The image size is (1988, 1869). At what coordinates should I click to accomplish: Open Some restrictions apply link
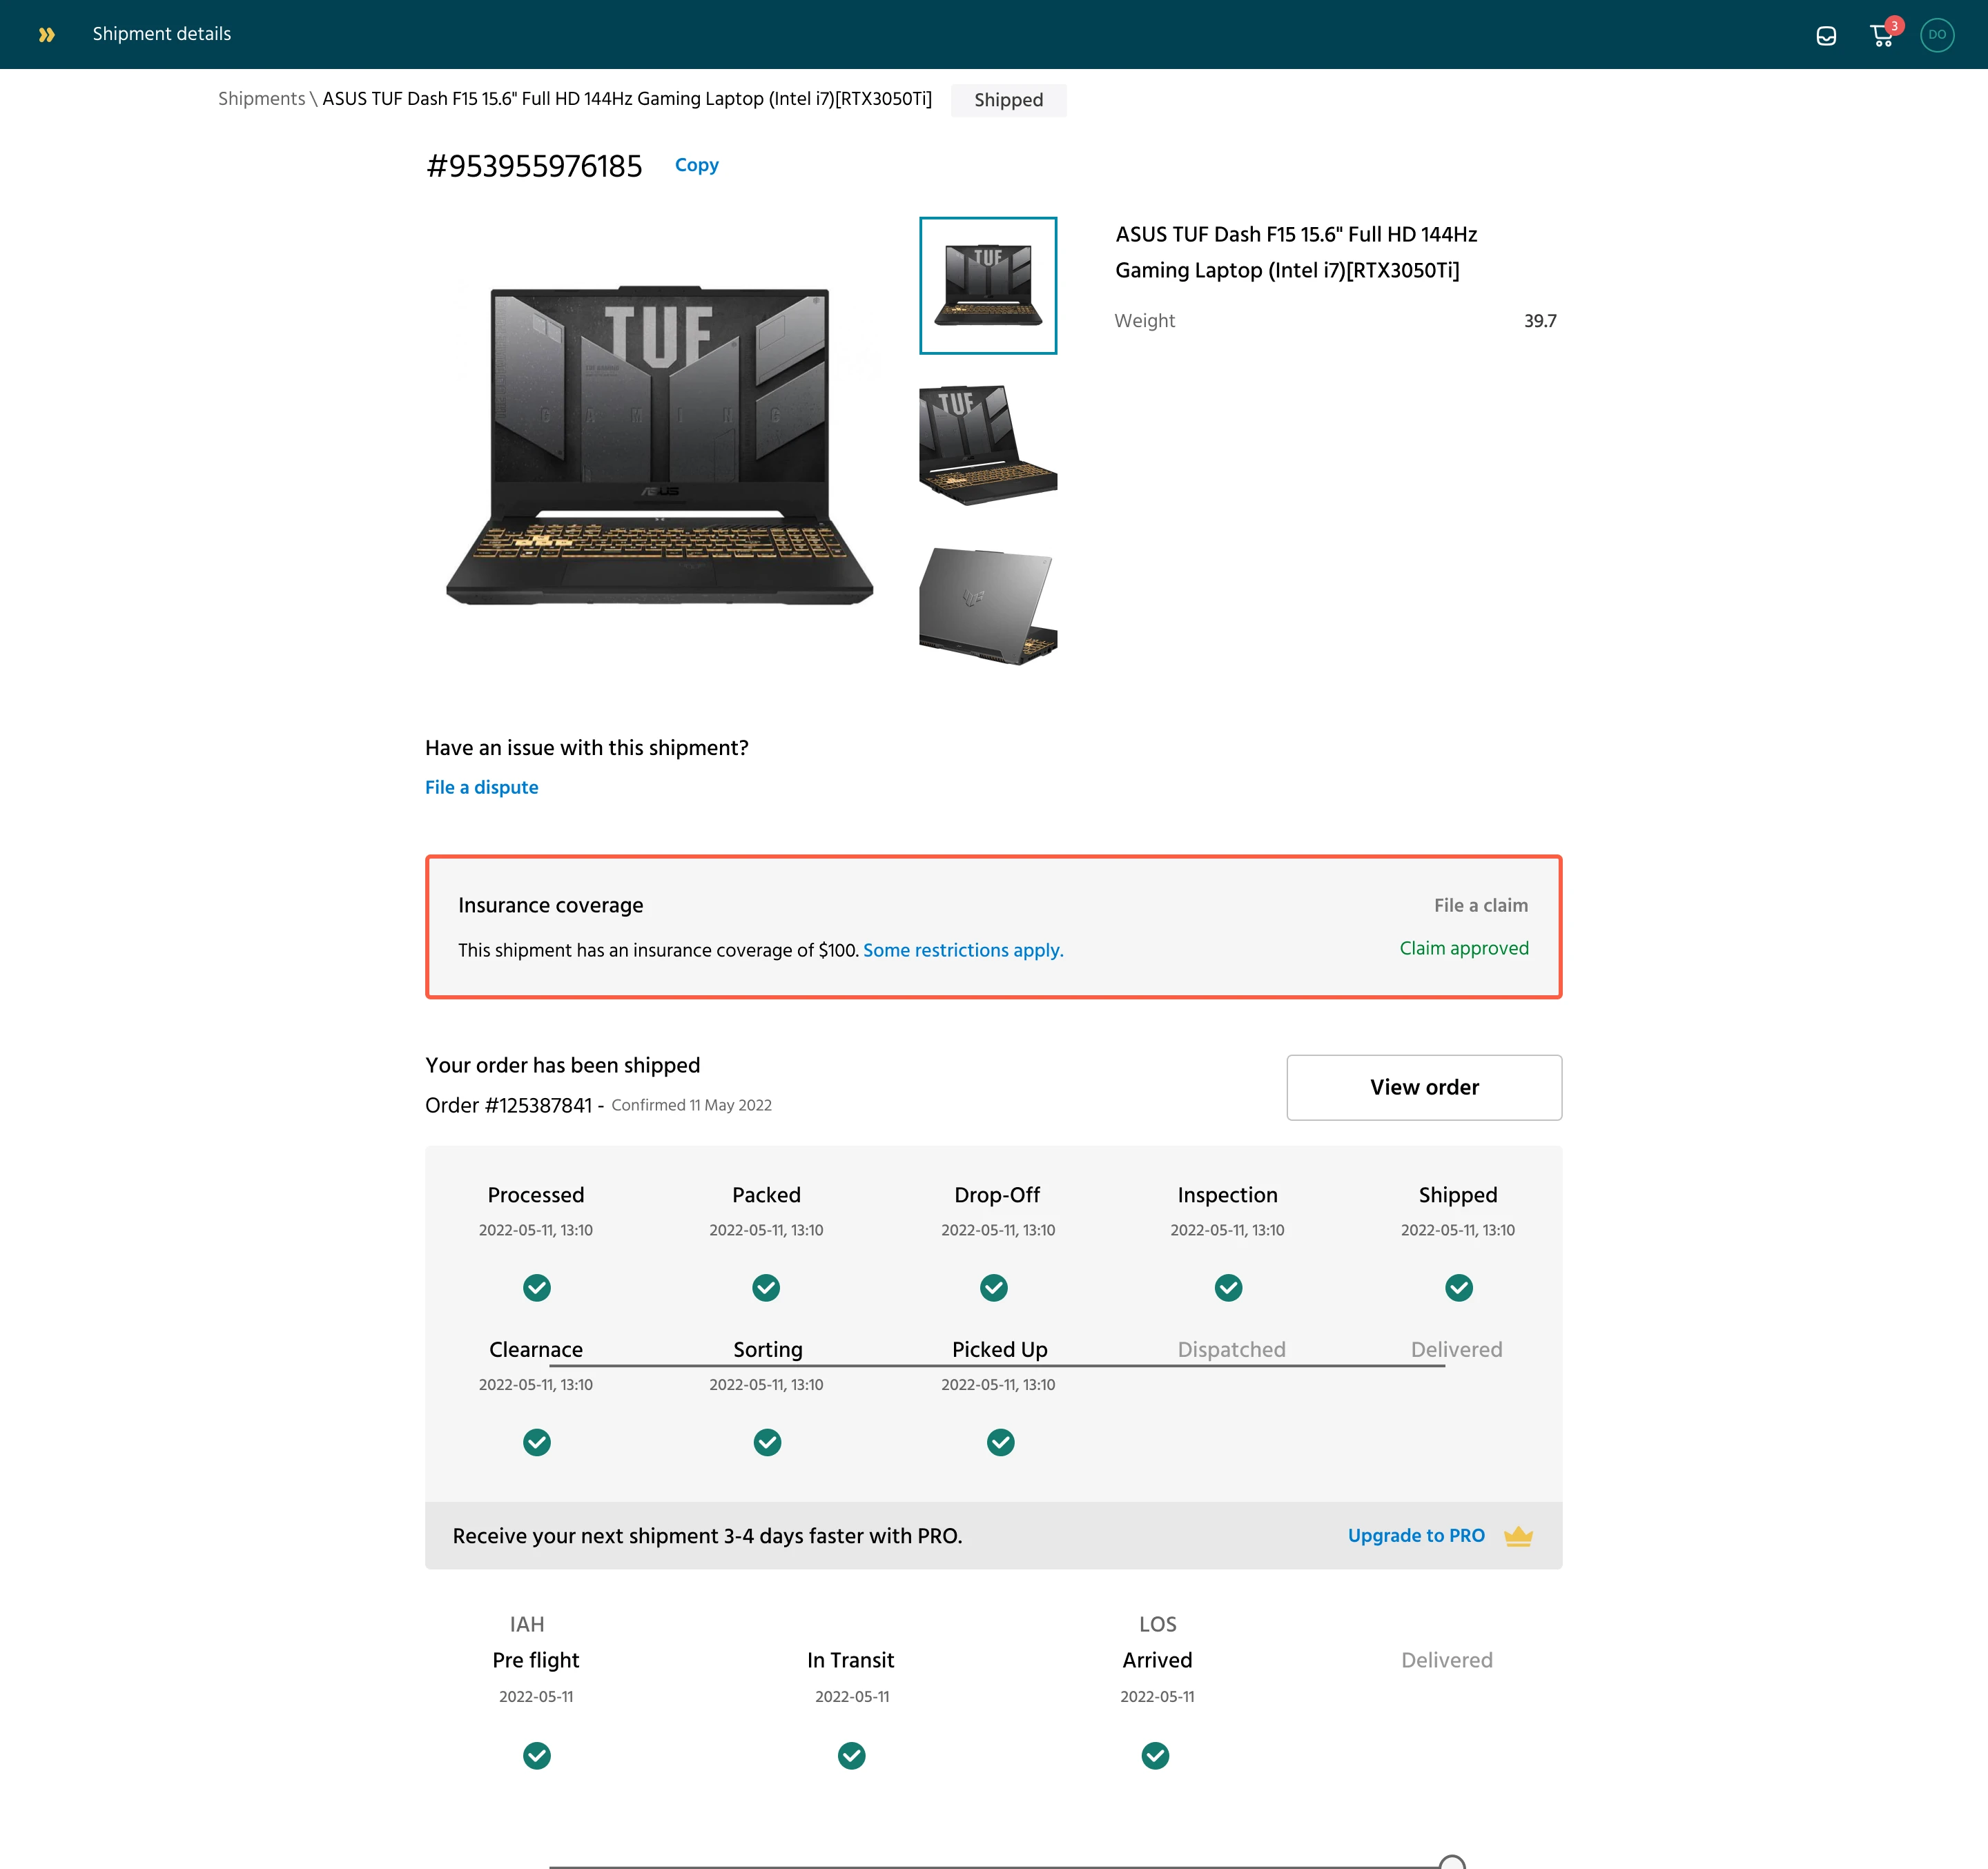[x=962, y=950]
